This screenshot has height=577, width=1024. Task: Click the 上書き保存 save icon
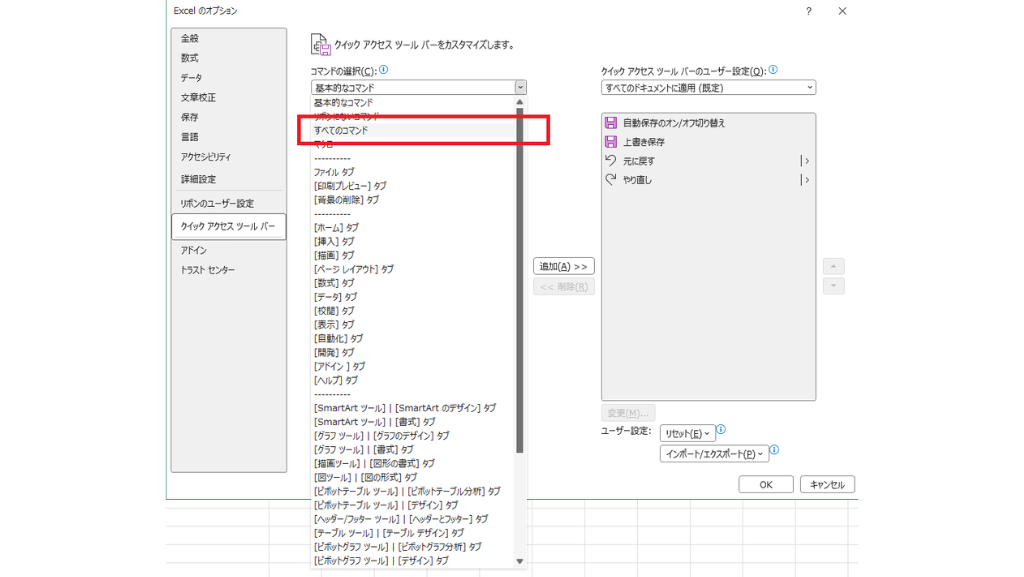[611, 142]
